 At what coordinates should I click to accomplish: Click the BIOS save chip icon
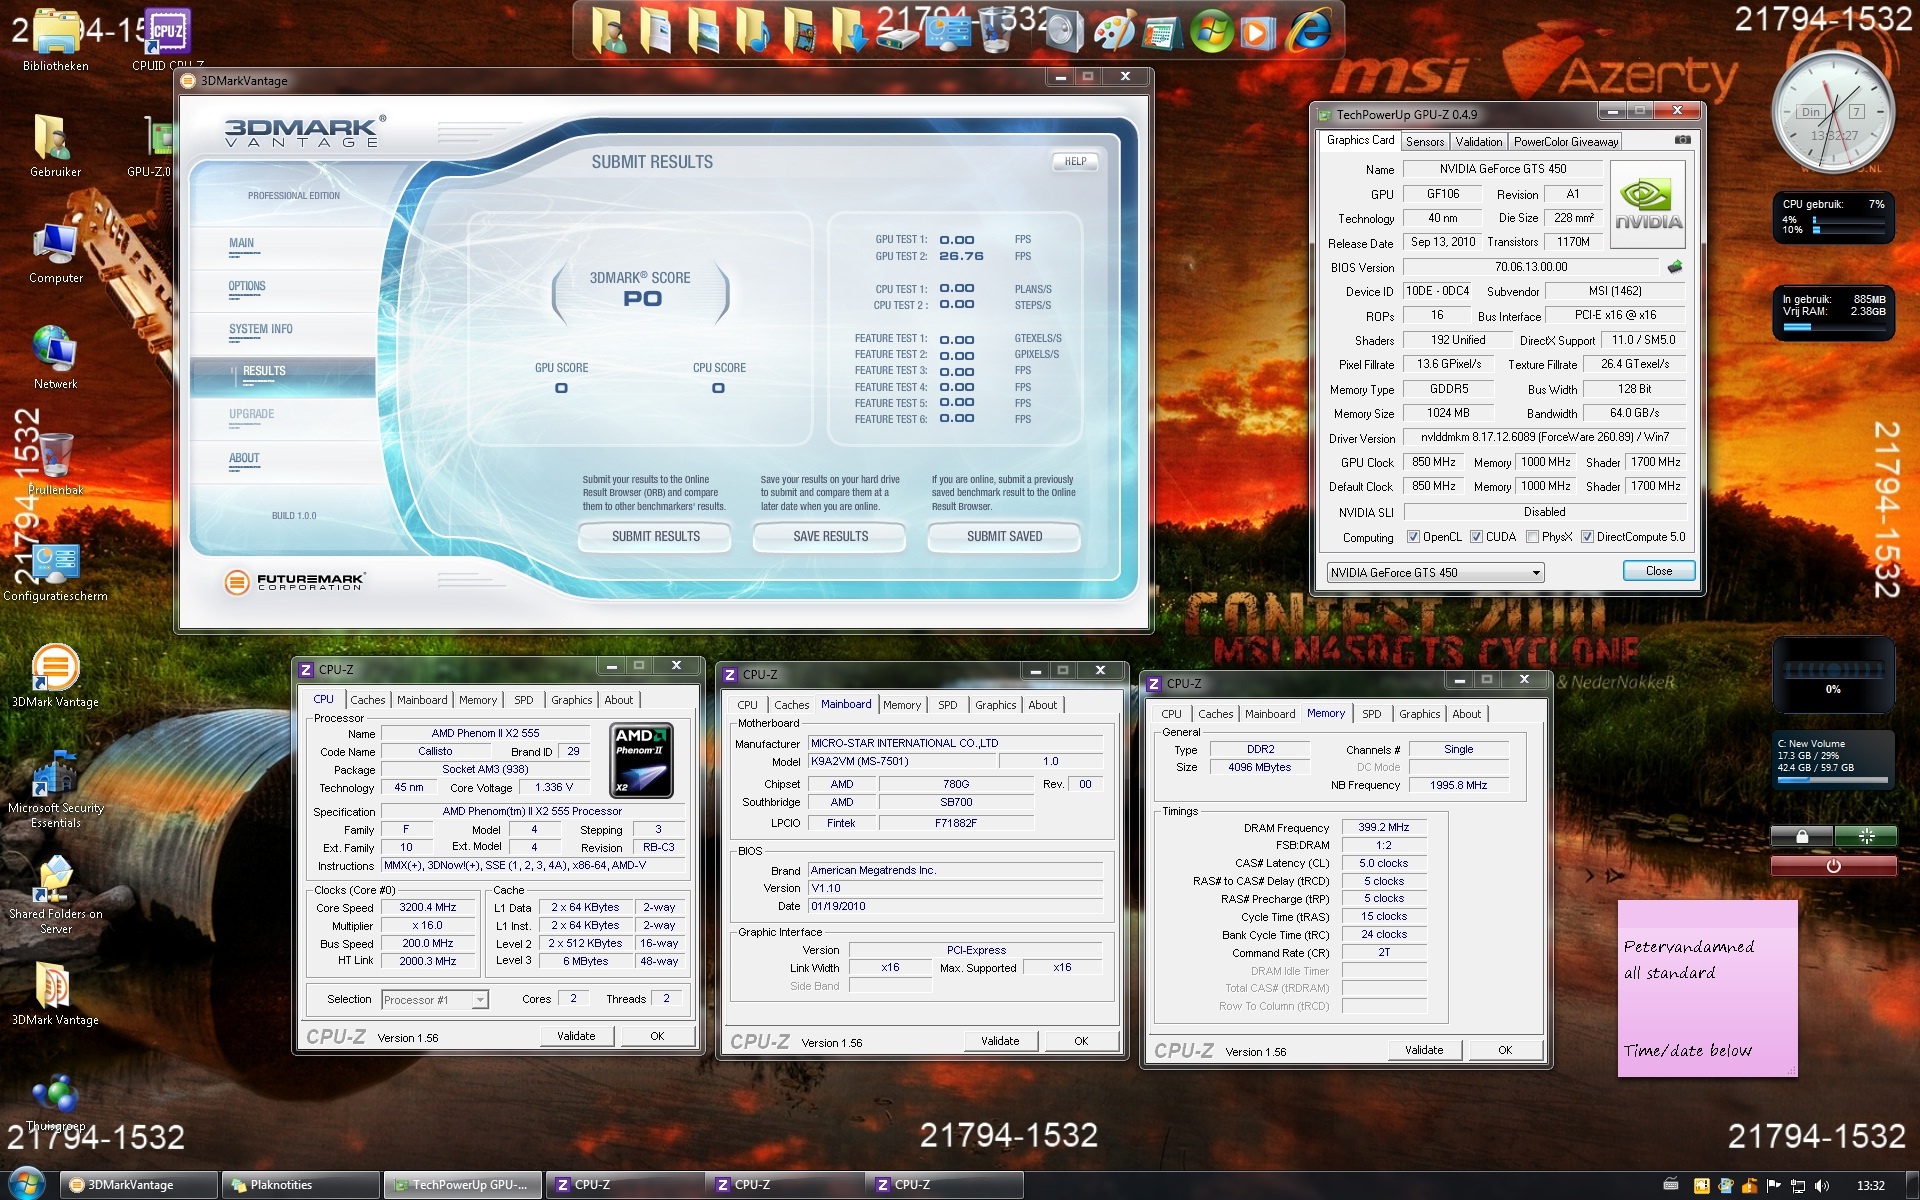[x=1675, y=267]
